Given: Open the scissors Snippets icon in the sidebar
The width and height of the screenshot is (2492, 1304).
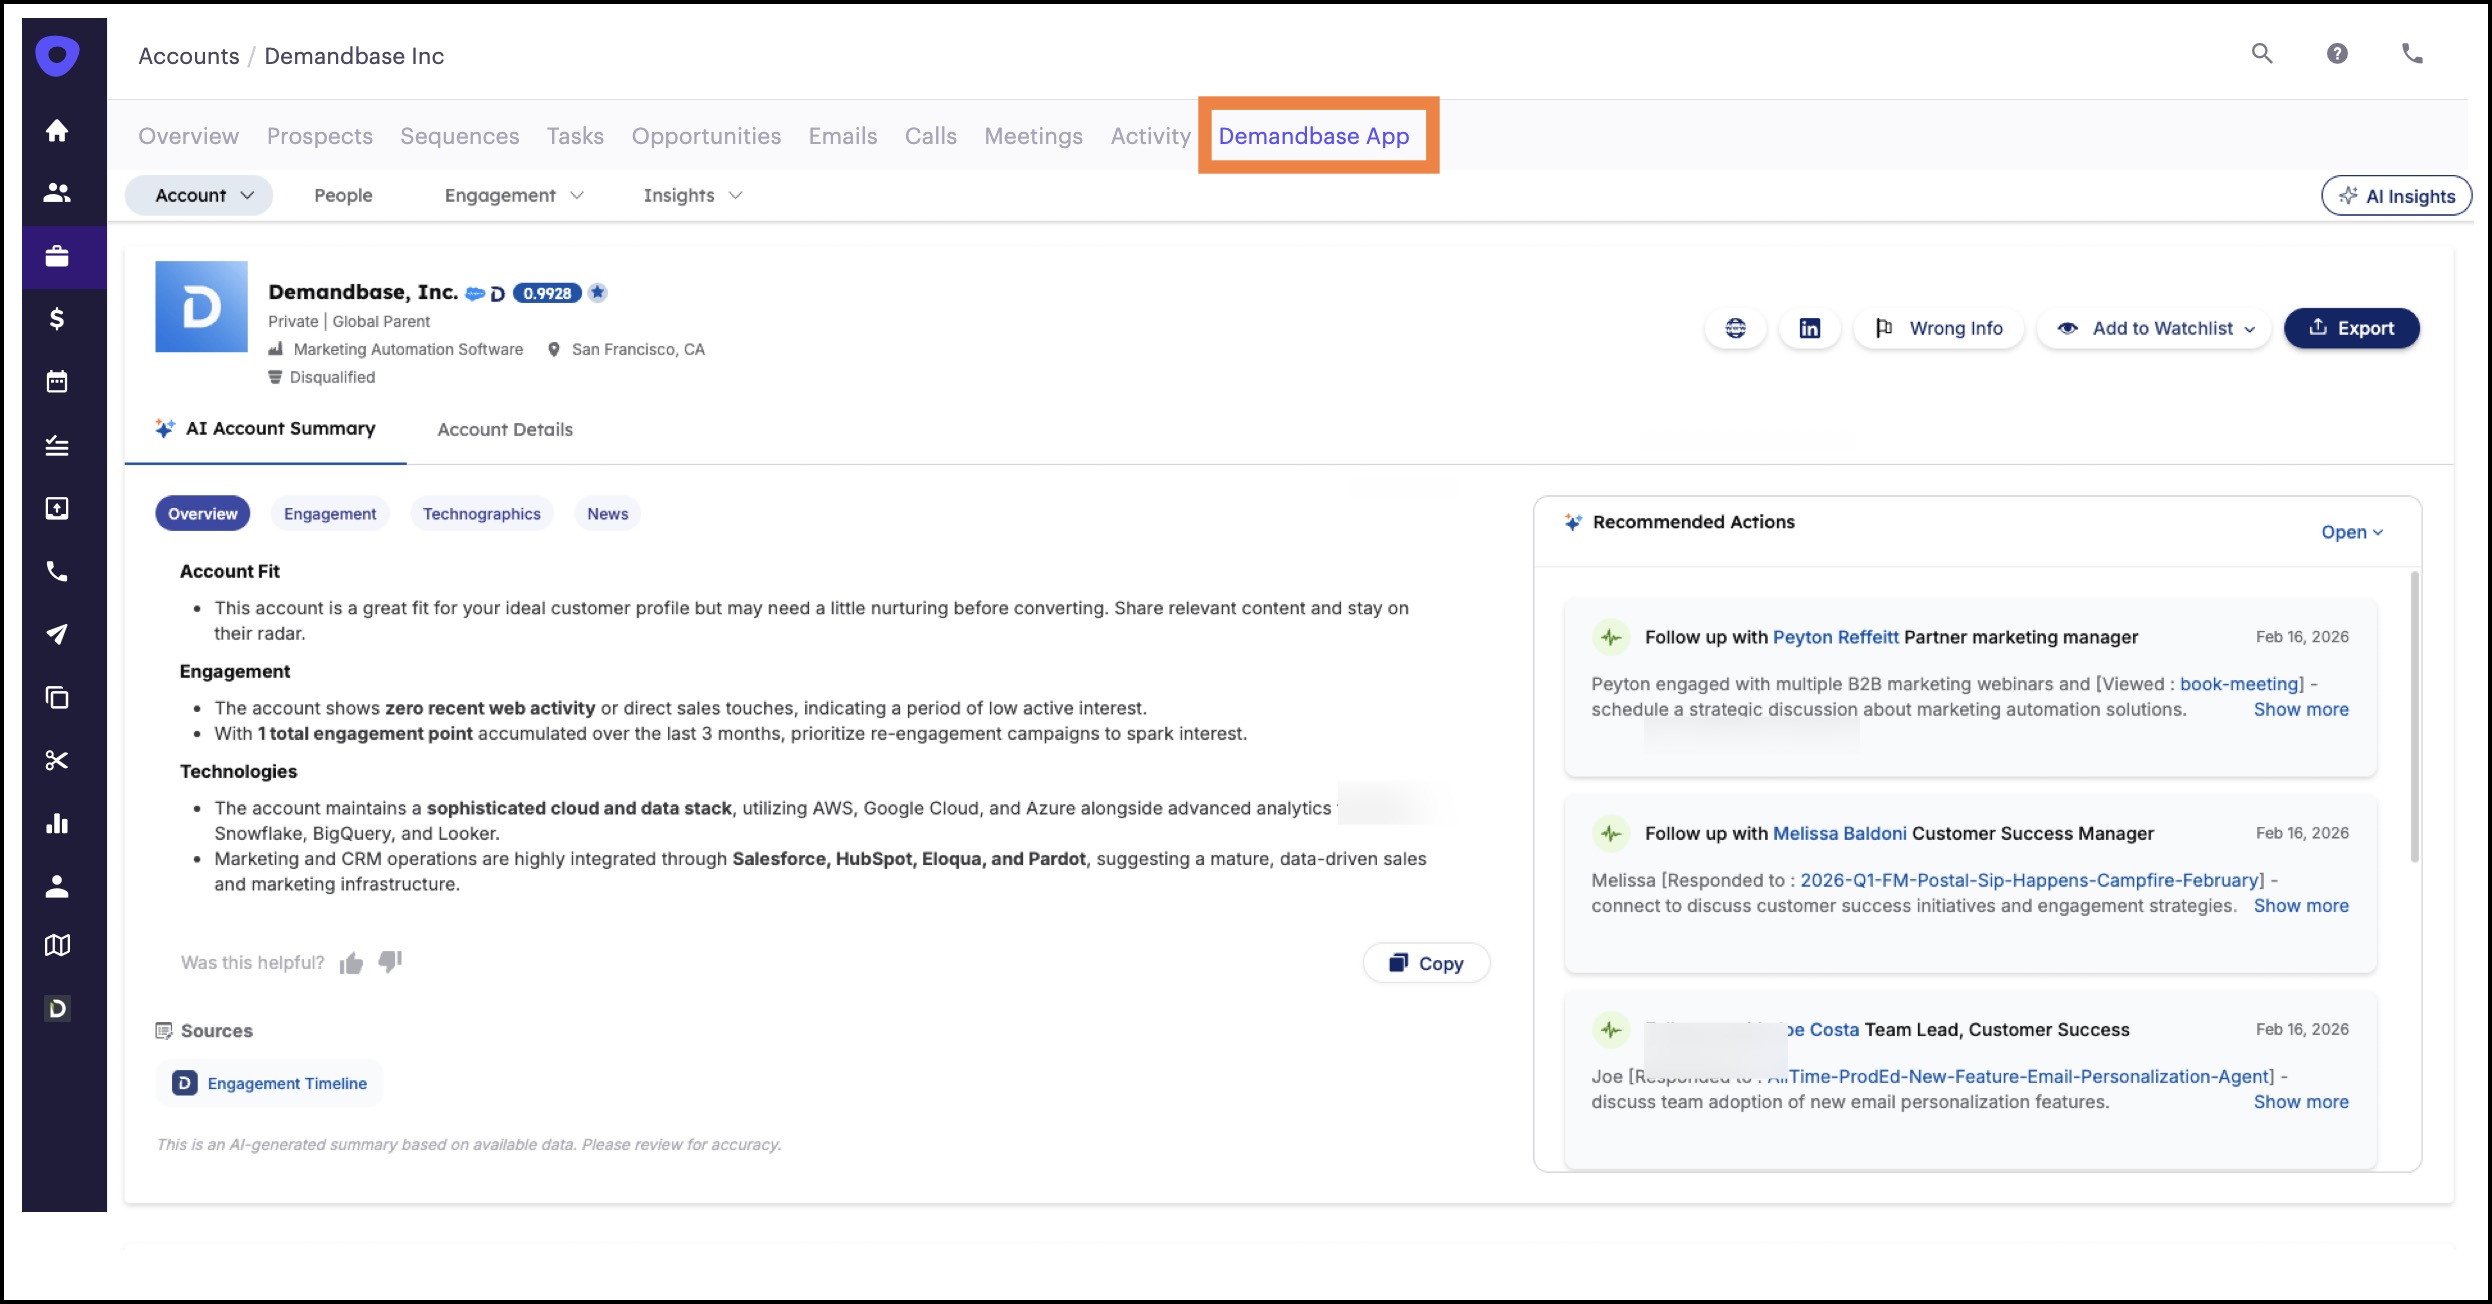Looking at the screenshot, I should point(57,760).
